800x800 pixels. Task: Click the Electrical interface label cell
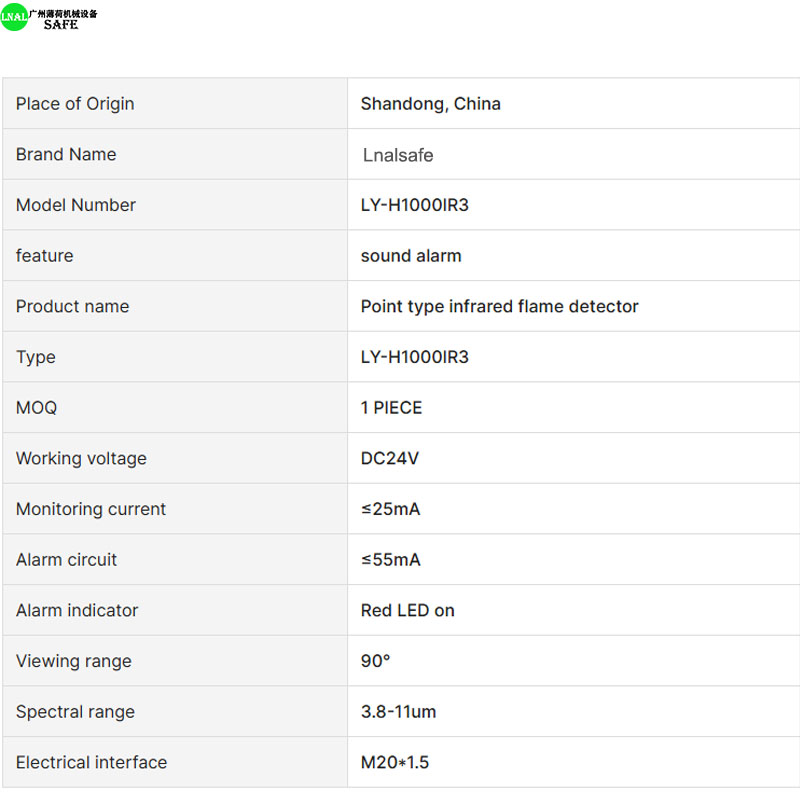pyautogui.click(x=175, y=762)
